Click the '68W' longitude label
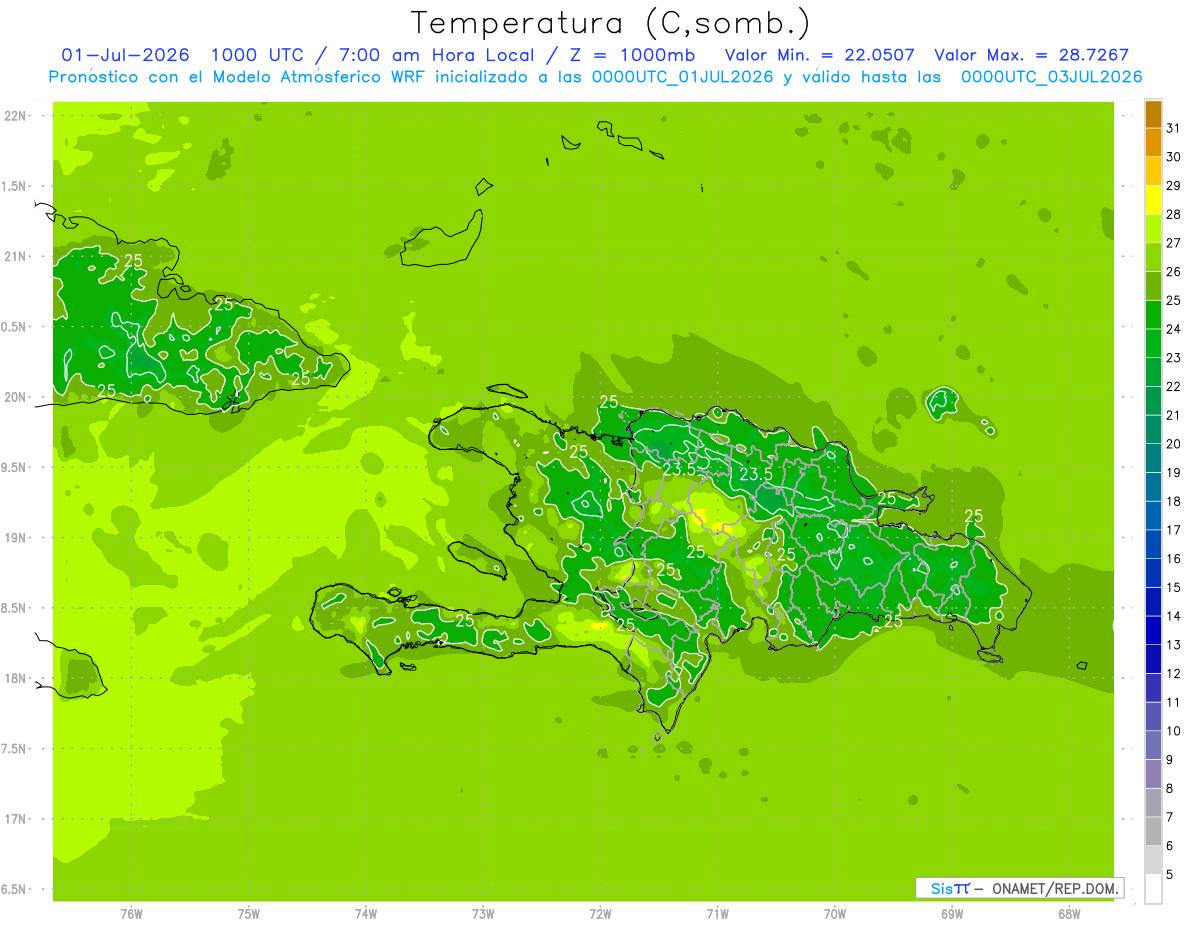The image size is (1200, 927). (1069, 913)
